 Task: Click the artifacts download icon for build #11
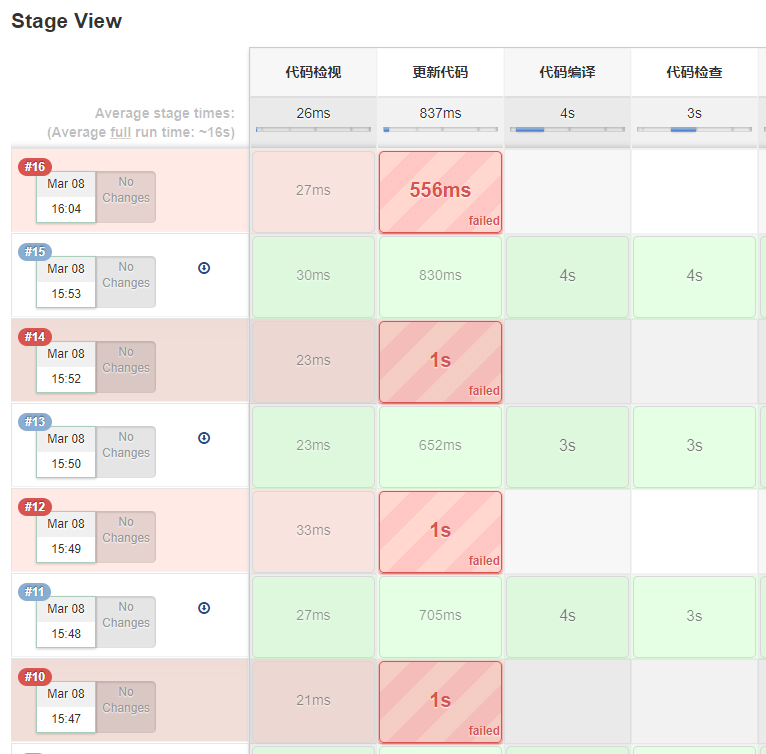pyautogui.click(x=204, y=608)
